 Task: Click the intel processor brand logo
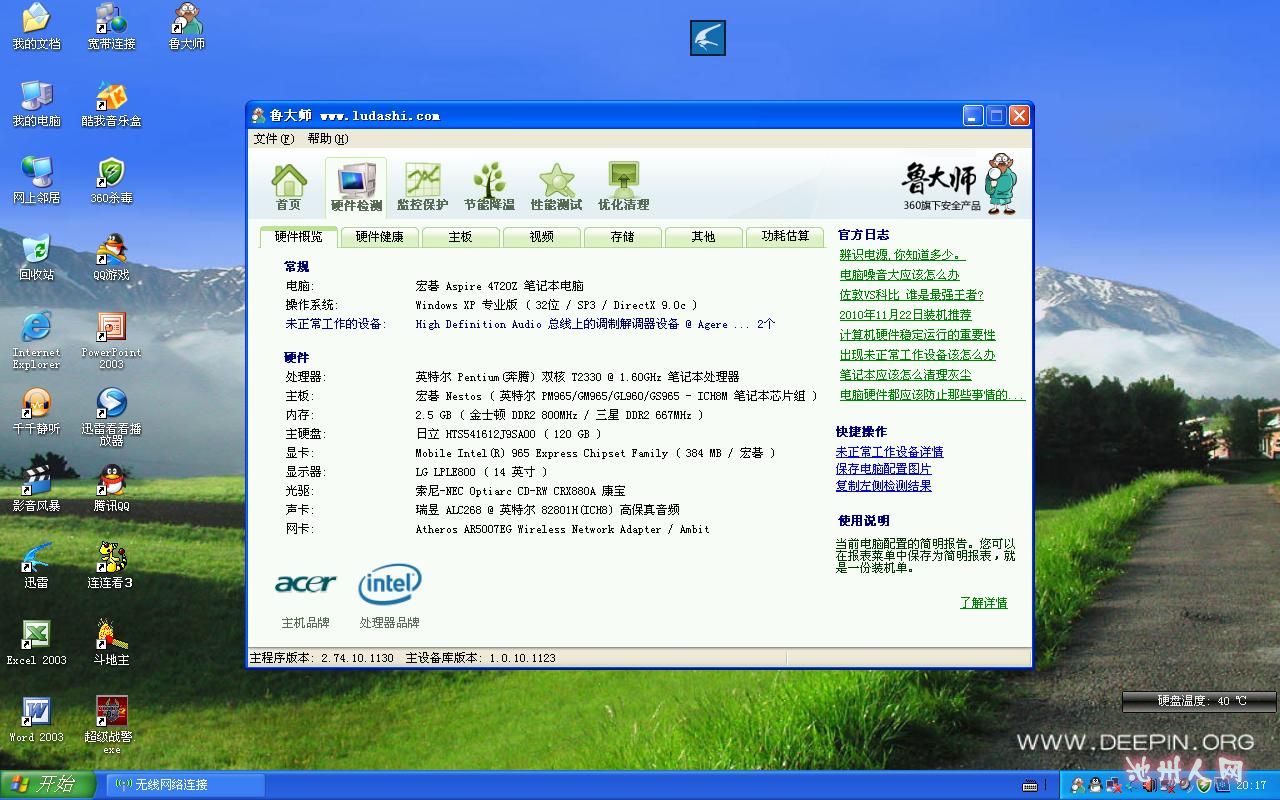click(390, 585)
